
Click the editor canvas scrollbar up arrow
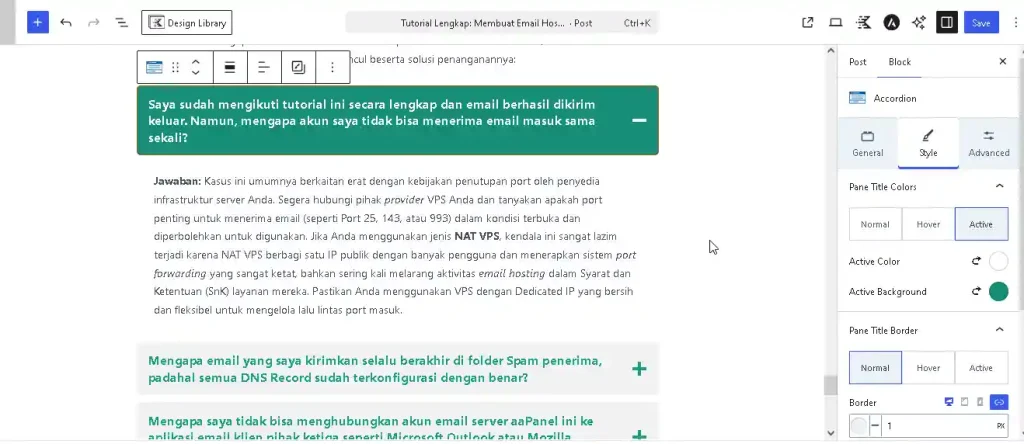[831, 51]
